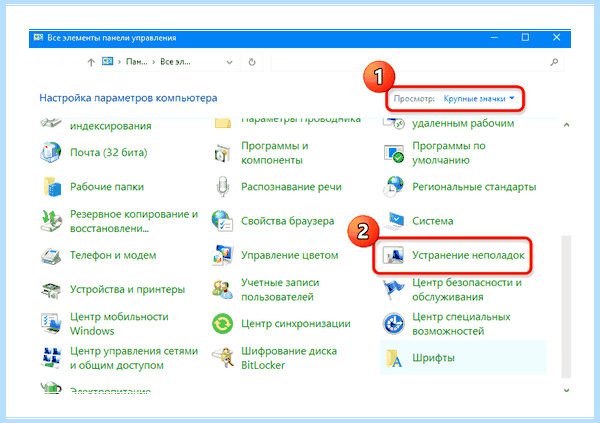Open the Шифрование диска BitLocker link
Image resolution: width=600 pixels, height=423 pixels.
[289, 358]
